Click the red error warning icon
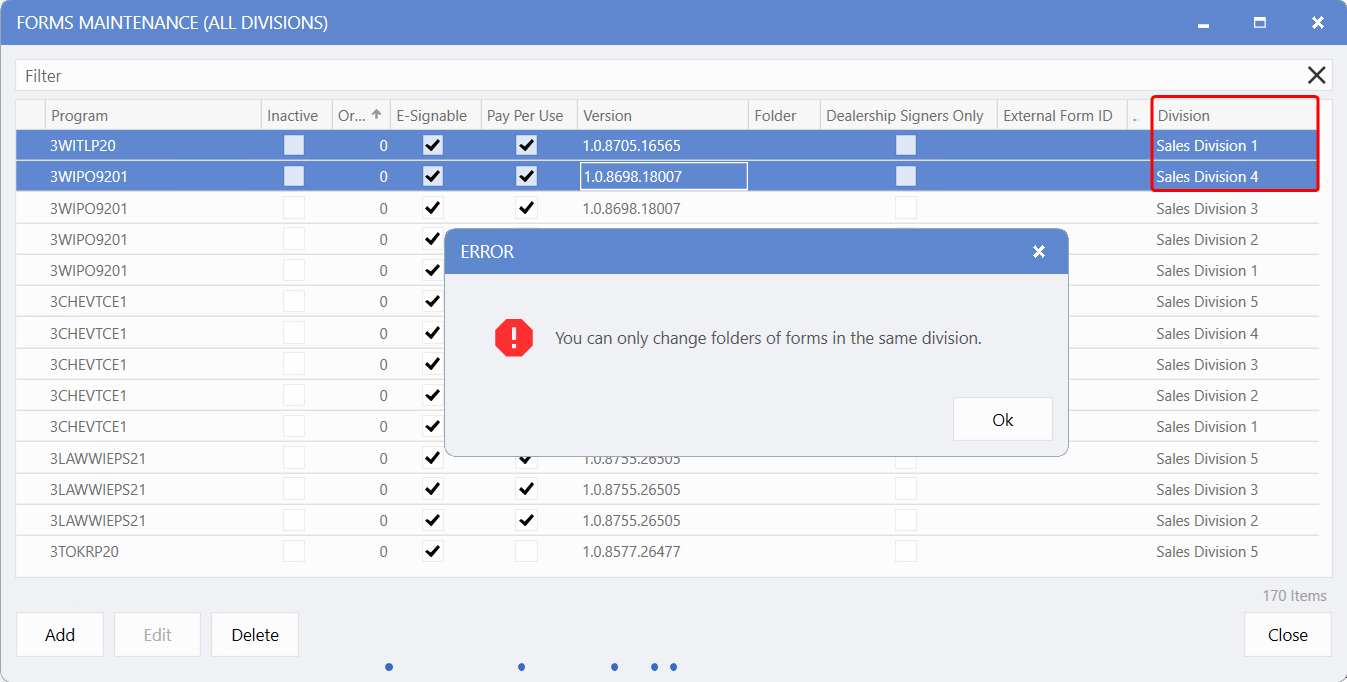1347x682 pixels. 514,338
